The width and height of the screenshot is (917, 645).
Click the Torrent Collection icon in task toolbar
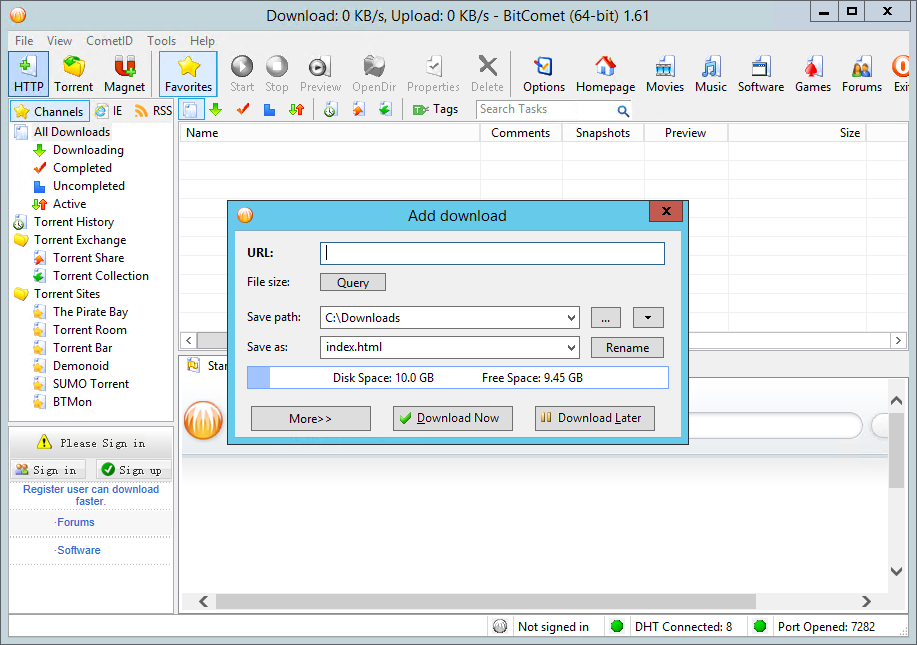(385, 110)
